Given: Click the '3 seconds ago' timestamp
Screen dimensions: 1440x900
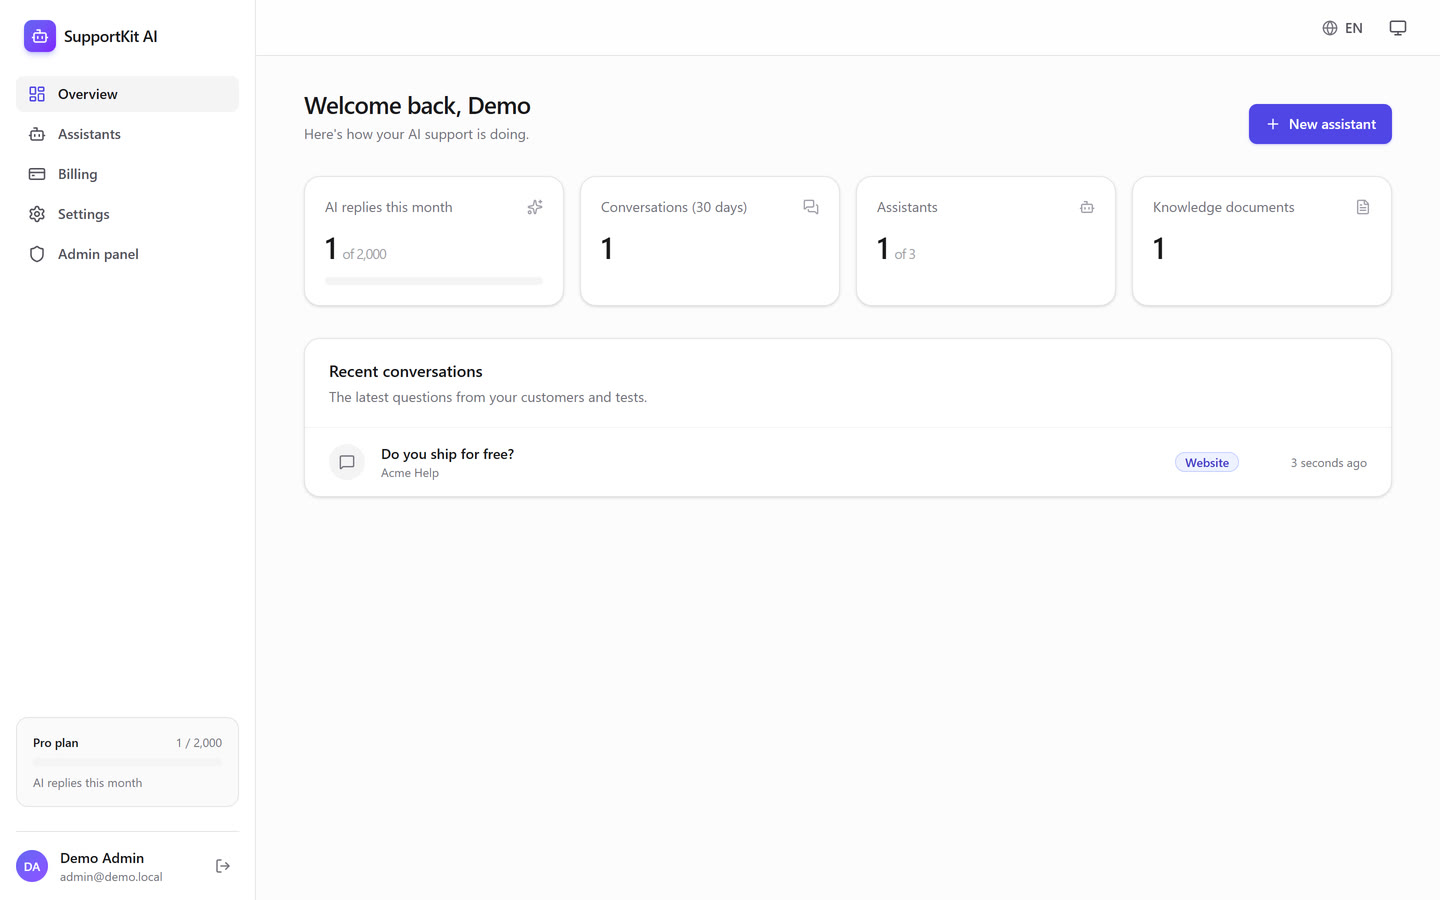Looking at the screenshot, I should click(1329, 463).
